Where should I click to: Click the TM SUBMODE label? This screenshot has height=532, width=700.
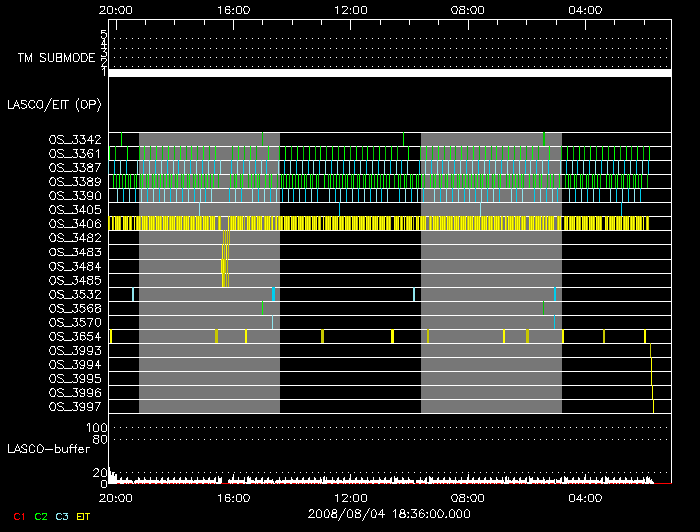click(54, 58)
